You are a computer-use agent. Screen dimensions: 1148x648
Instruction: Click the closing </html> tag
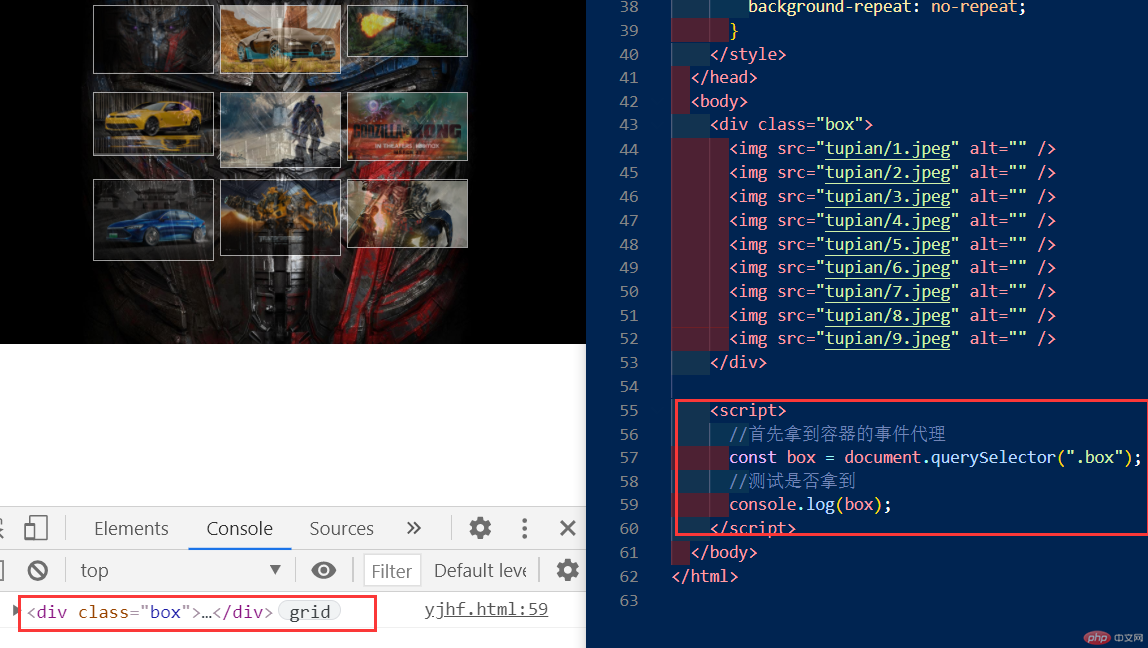coord(705,576)
